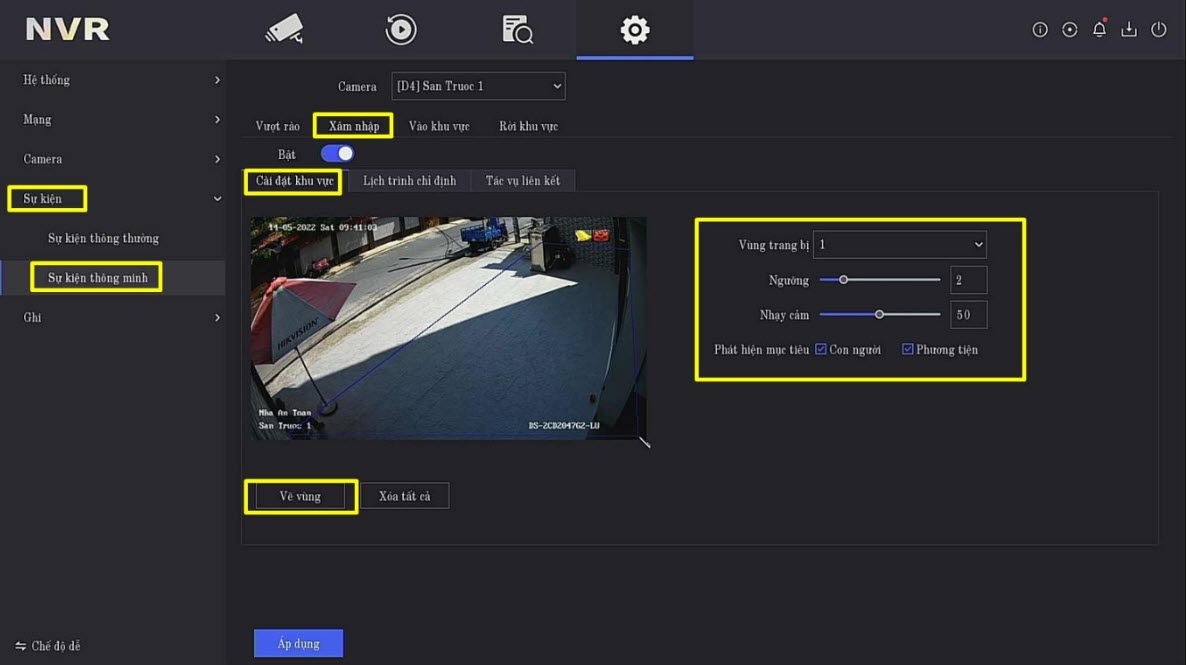This screenshot has width=1187, height=665.
Task: Adjust the Nhạy cảm sensitivity slider
Action: click(879, 314)
